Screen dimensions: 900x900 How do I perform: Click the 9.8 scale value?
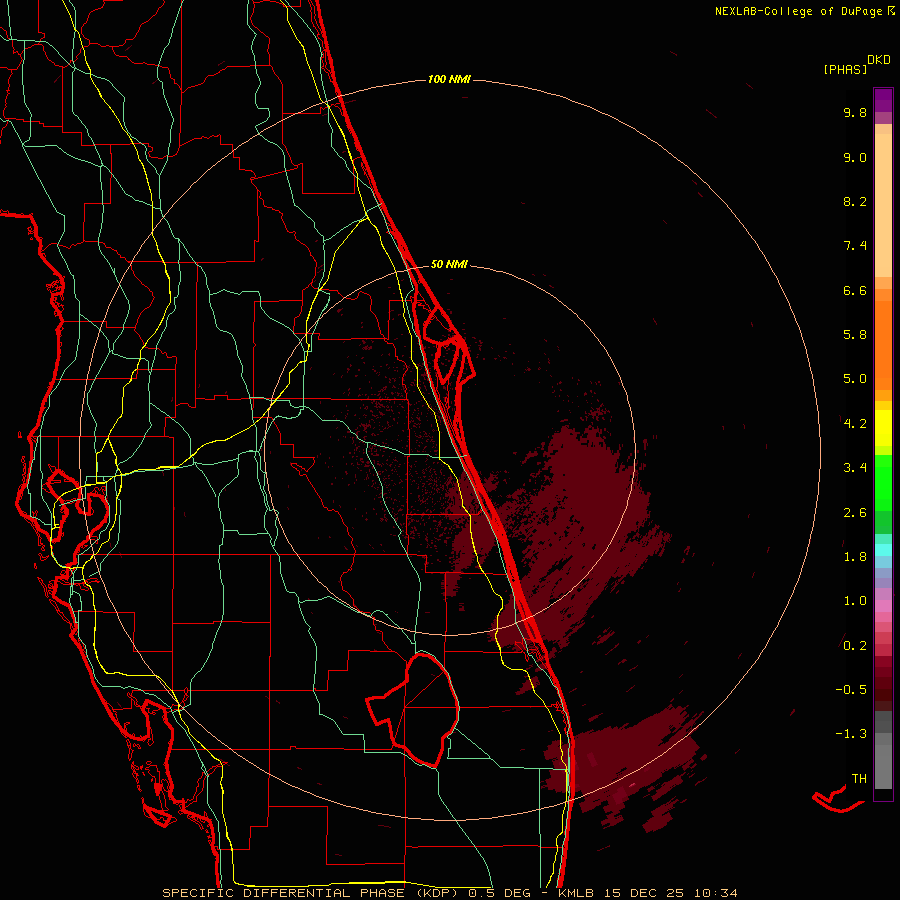point(855,112)
